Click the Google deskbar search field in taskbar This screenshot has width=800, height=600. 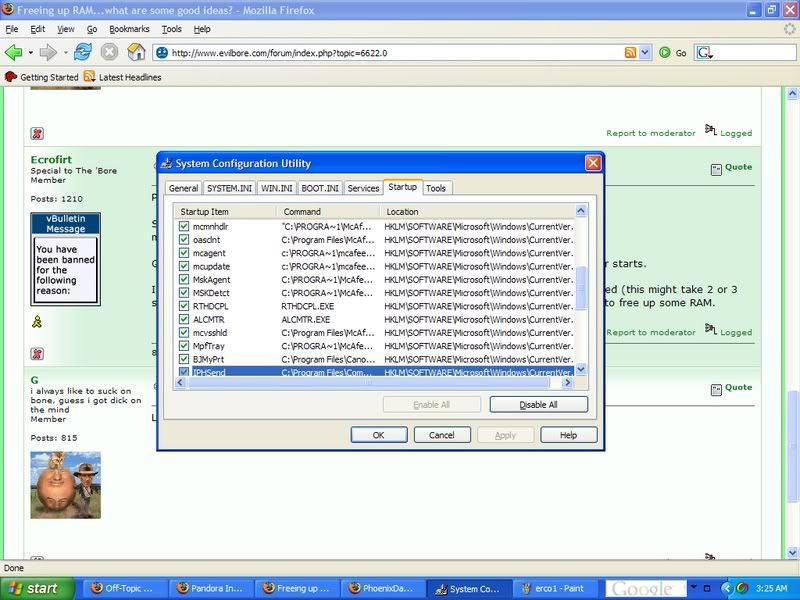coord(646,588)
